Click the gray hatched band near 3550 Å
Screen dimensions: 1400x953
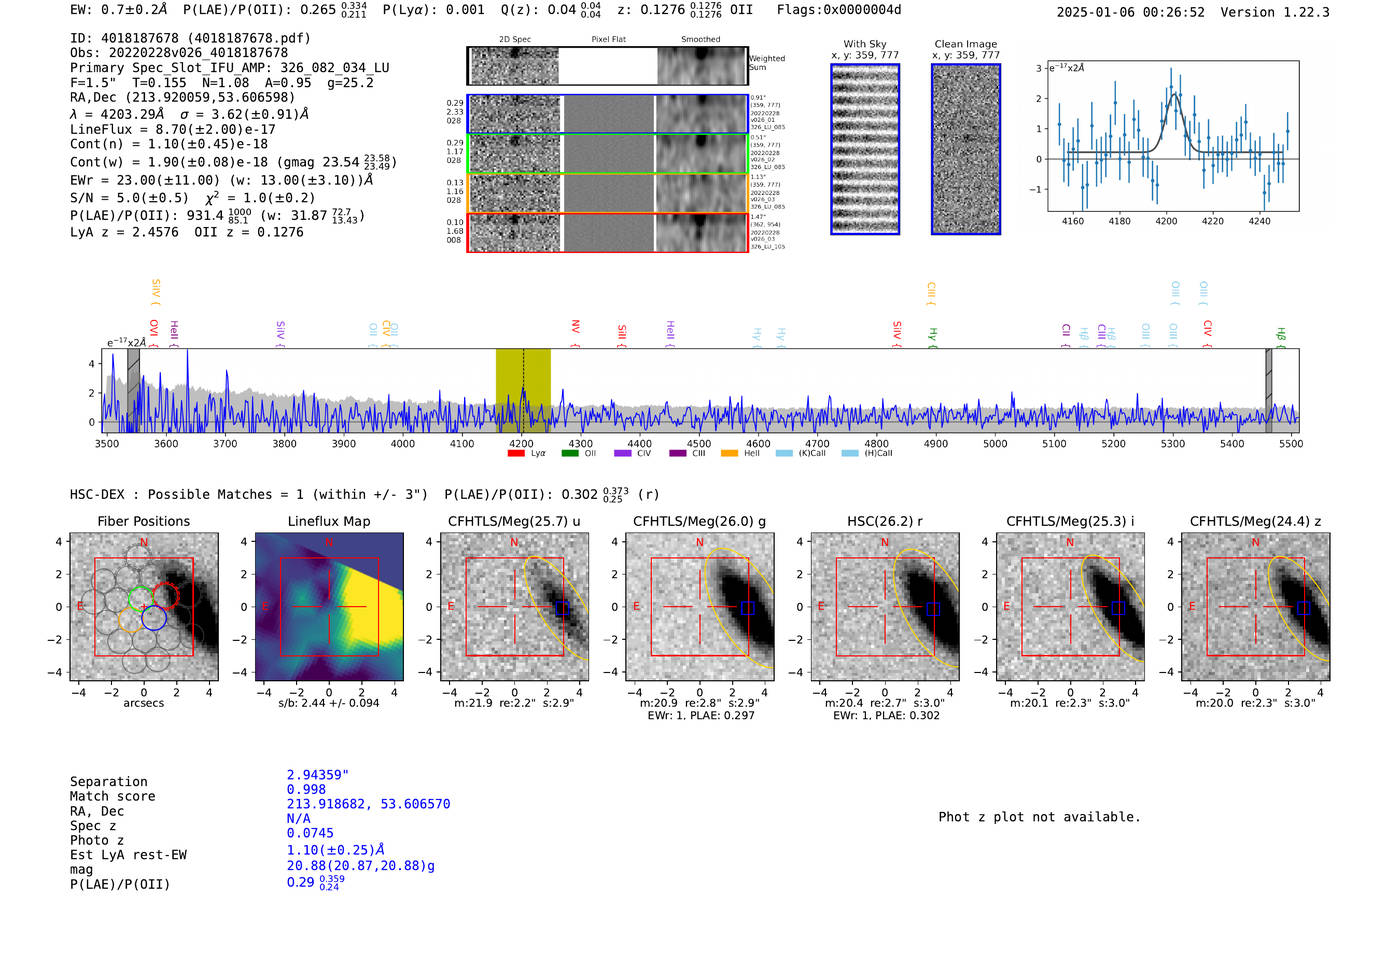tap(133, 391)
